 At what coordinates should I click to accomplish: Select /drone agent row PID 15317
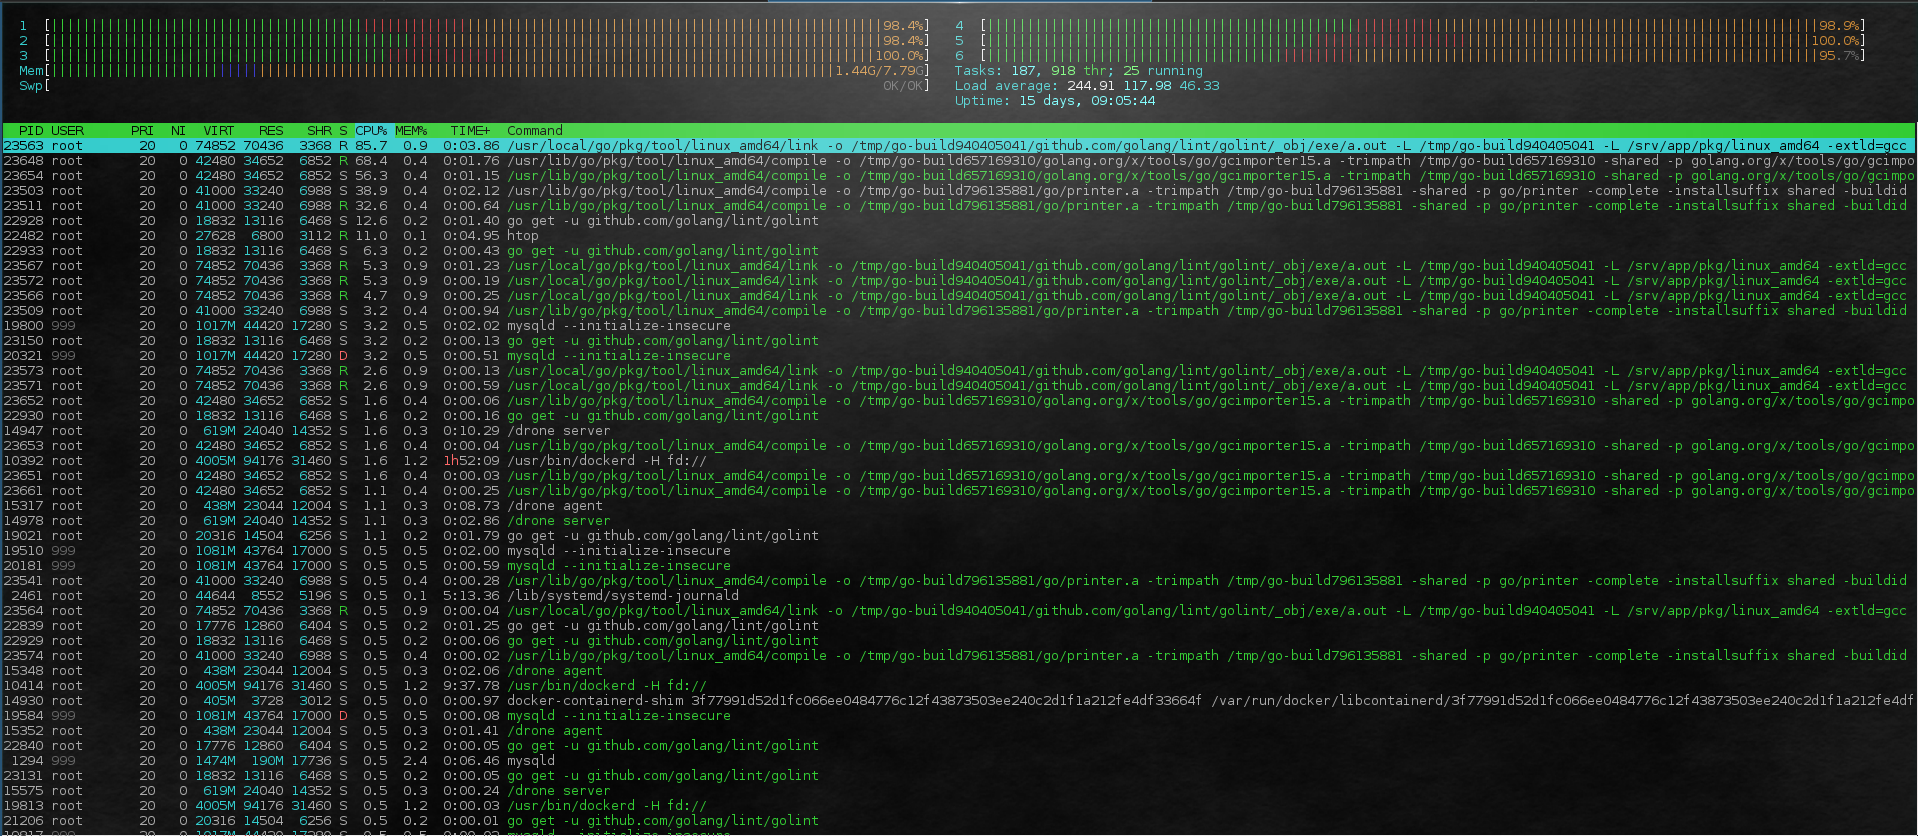[x=959, y=506]
